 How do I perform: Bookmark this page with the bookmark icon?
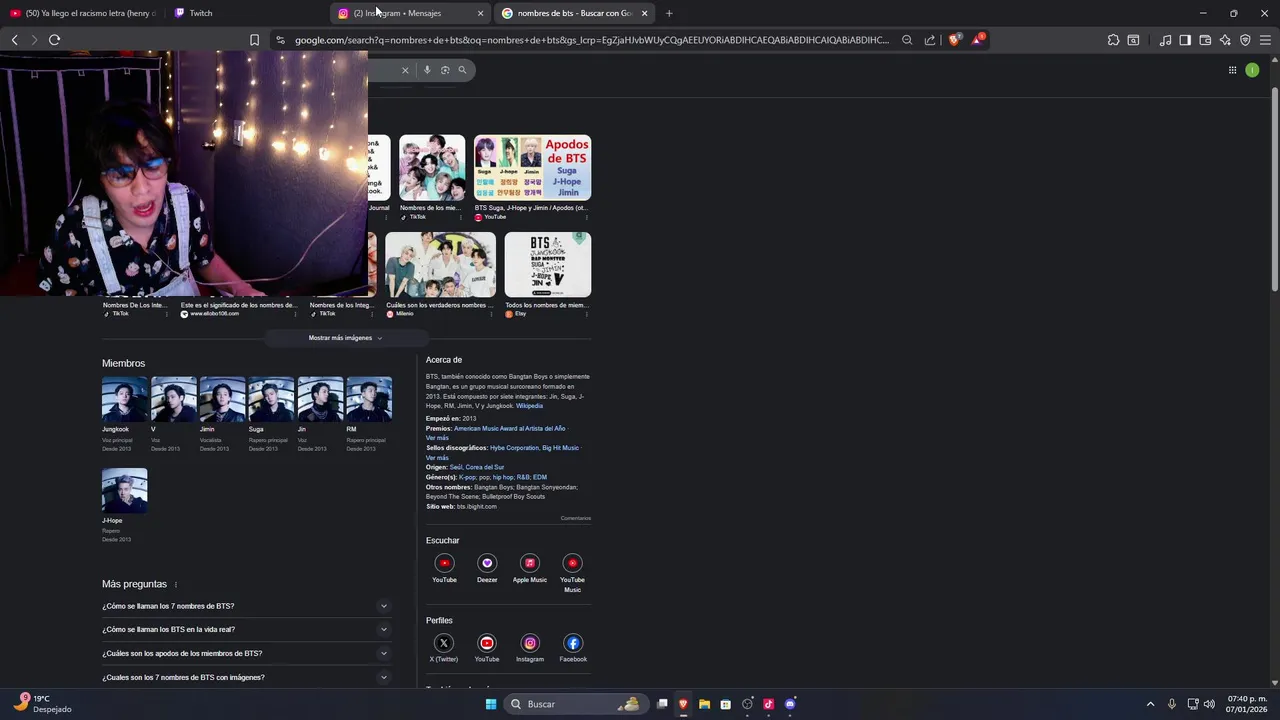point(254,40)
